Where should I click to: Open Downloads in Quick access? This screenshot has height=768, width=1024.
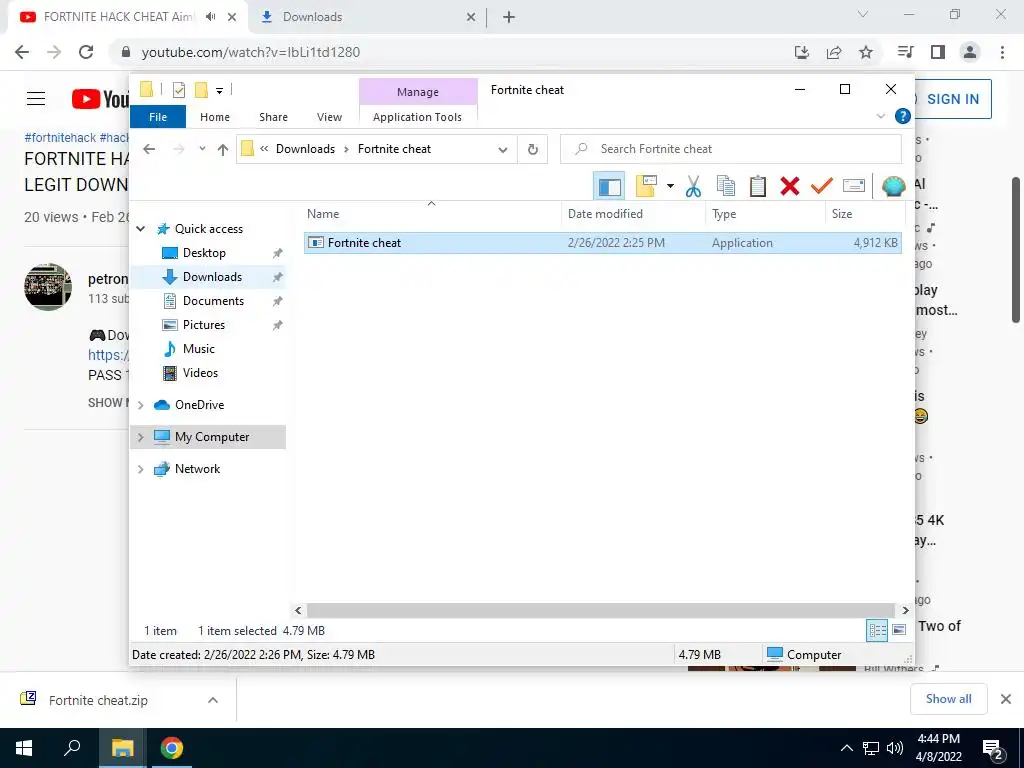[212, 277]
